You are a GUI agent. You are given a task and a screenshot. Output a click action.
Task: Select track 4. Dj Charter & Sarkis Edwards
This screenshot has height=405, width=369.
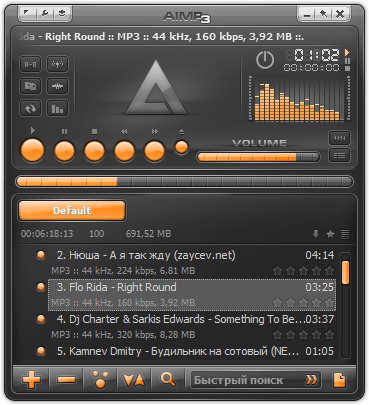coord(192,327)
